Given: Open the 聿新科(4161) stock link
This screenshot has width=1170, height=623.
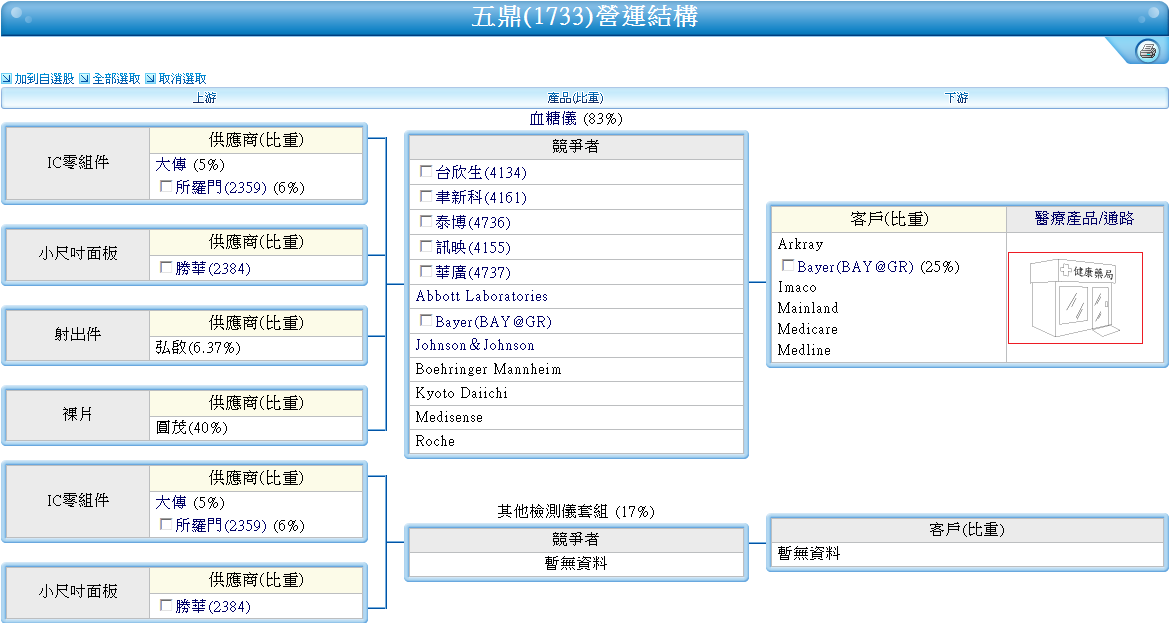Looking at the screenshot, I should tap(481, 198).
